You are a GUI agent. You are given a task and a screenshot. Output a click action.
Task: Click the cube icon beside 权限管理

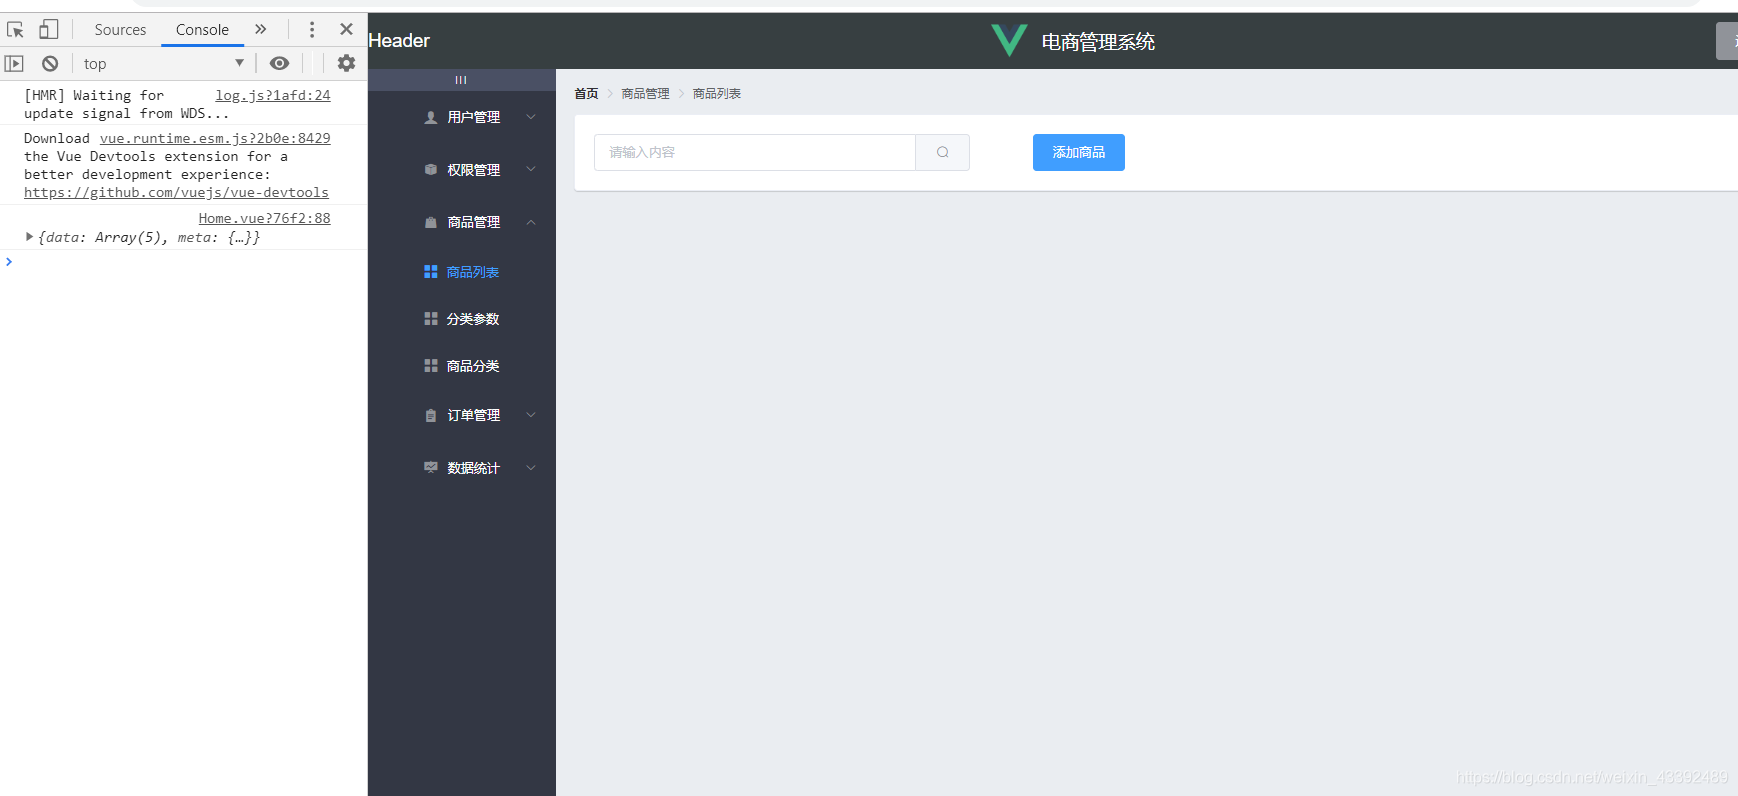[431, 170]
